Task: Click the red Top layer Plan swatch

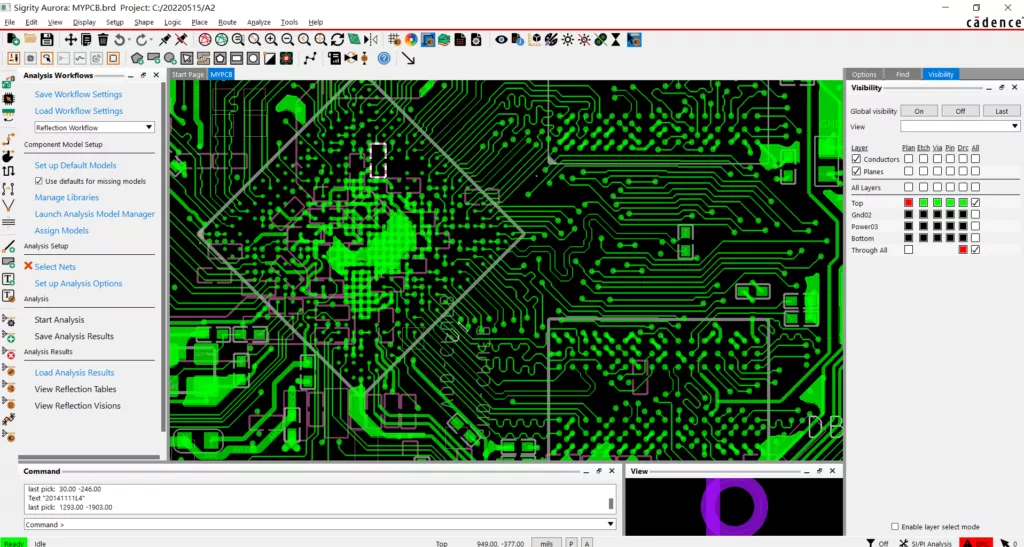Action: (x=908, y=203)
